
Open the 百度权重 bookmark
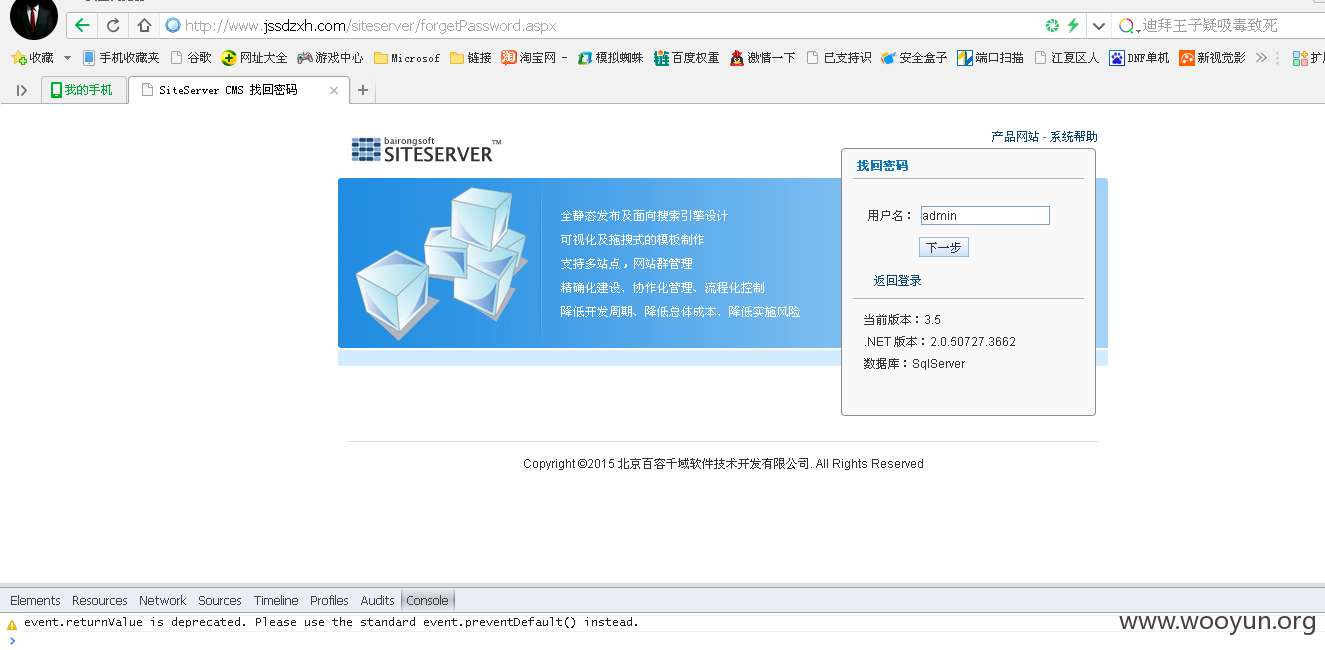[686, 58]
